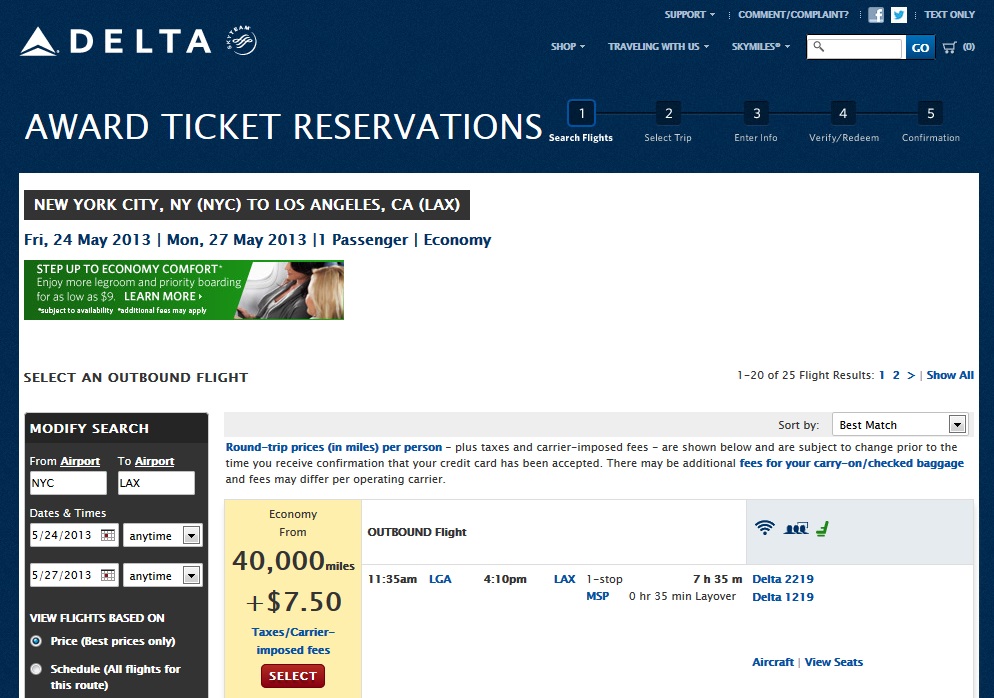Open the shopping cart icon
This screenshot has width=994, height=698.
pyautogui.click(x=949, y=47)
